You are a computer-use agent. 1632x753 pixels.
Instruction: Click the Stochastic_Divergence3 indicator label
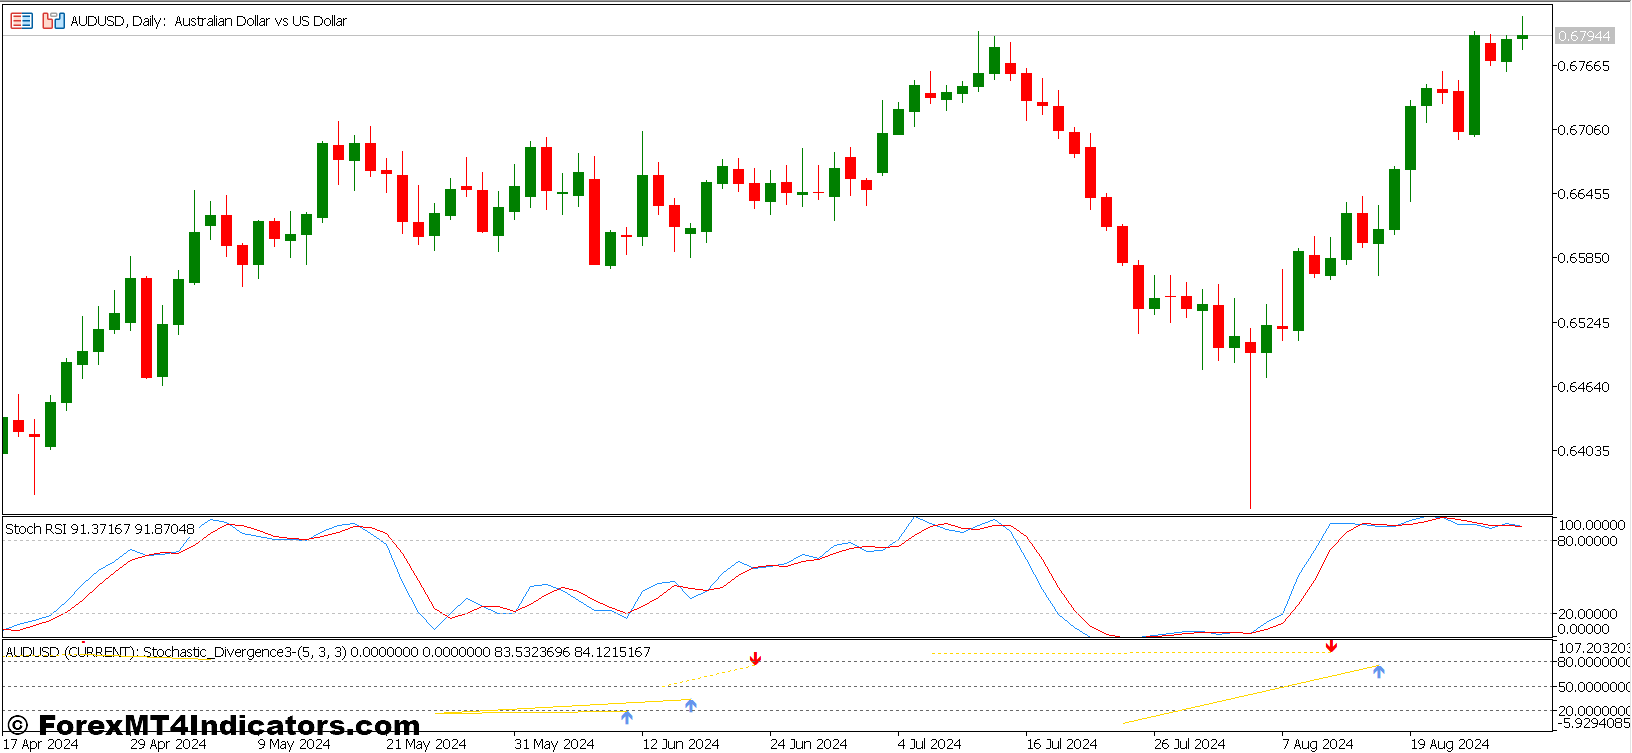[x=327, y=652]
